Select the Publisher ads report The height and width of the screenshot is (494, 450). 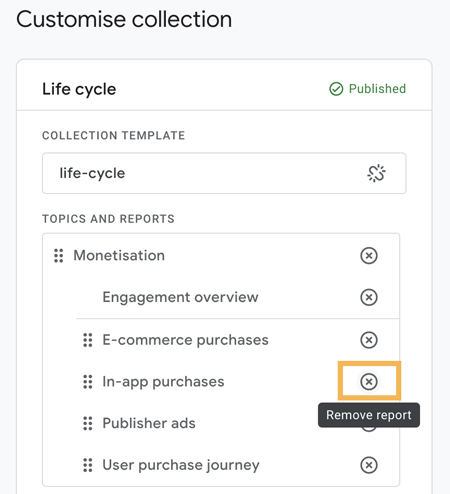[x=149, y=423]
